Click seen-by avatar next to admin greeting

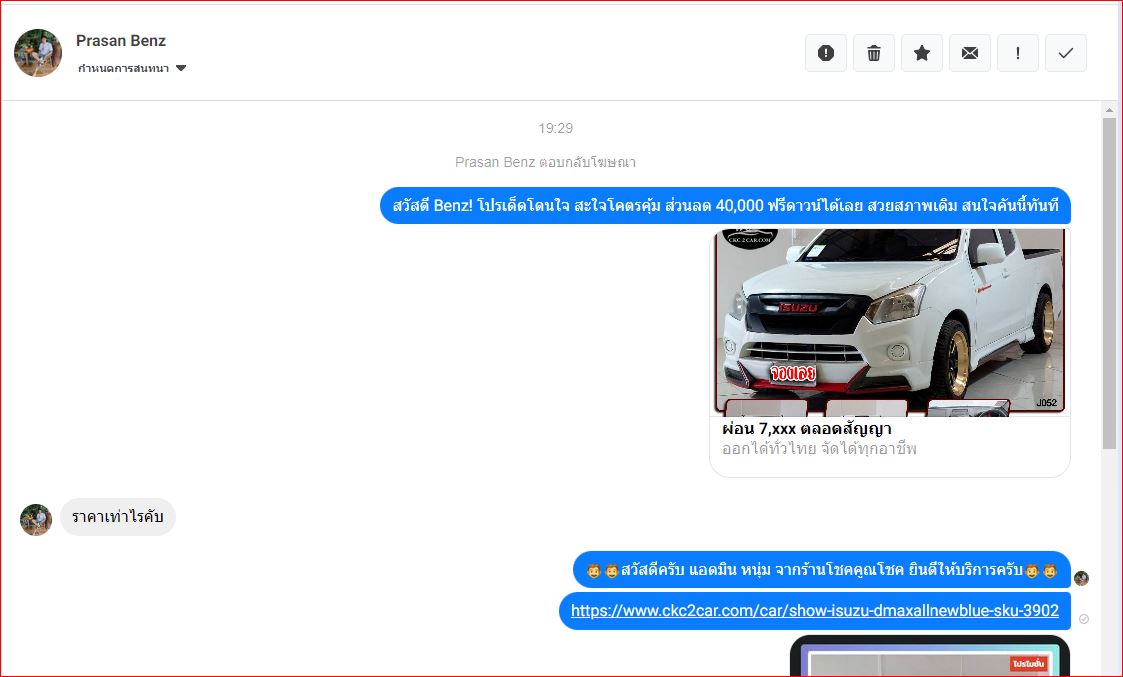1081,578
